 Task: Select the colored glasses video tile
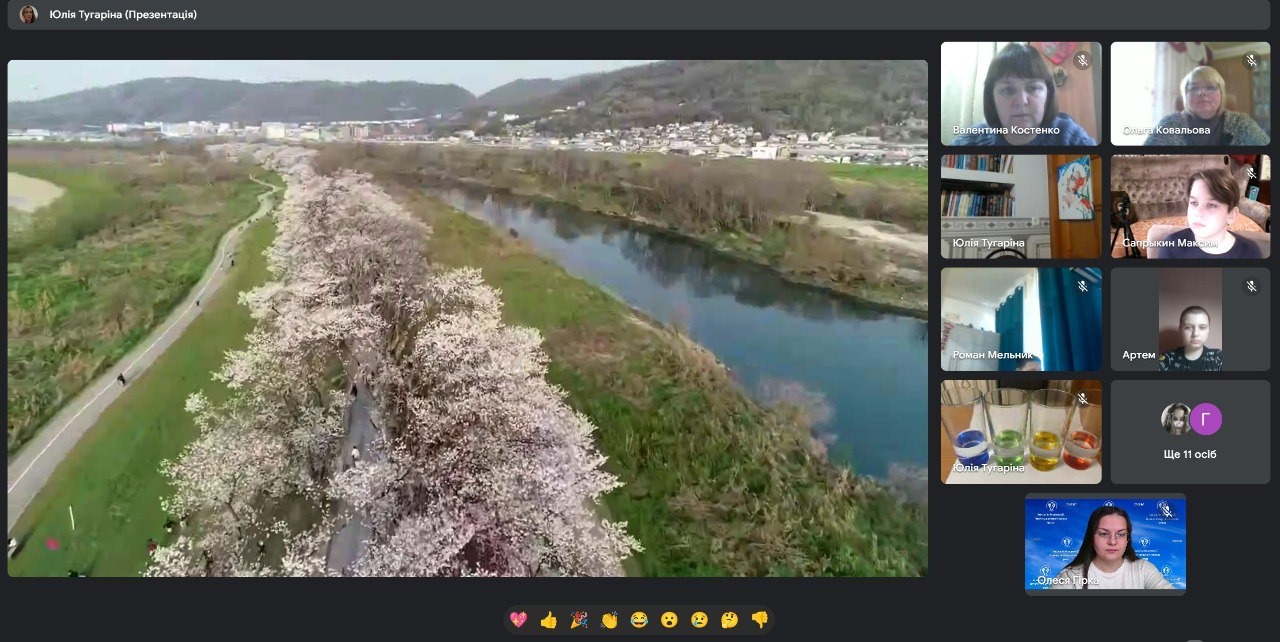1021,432
